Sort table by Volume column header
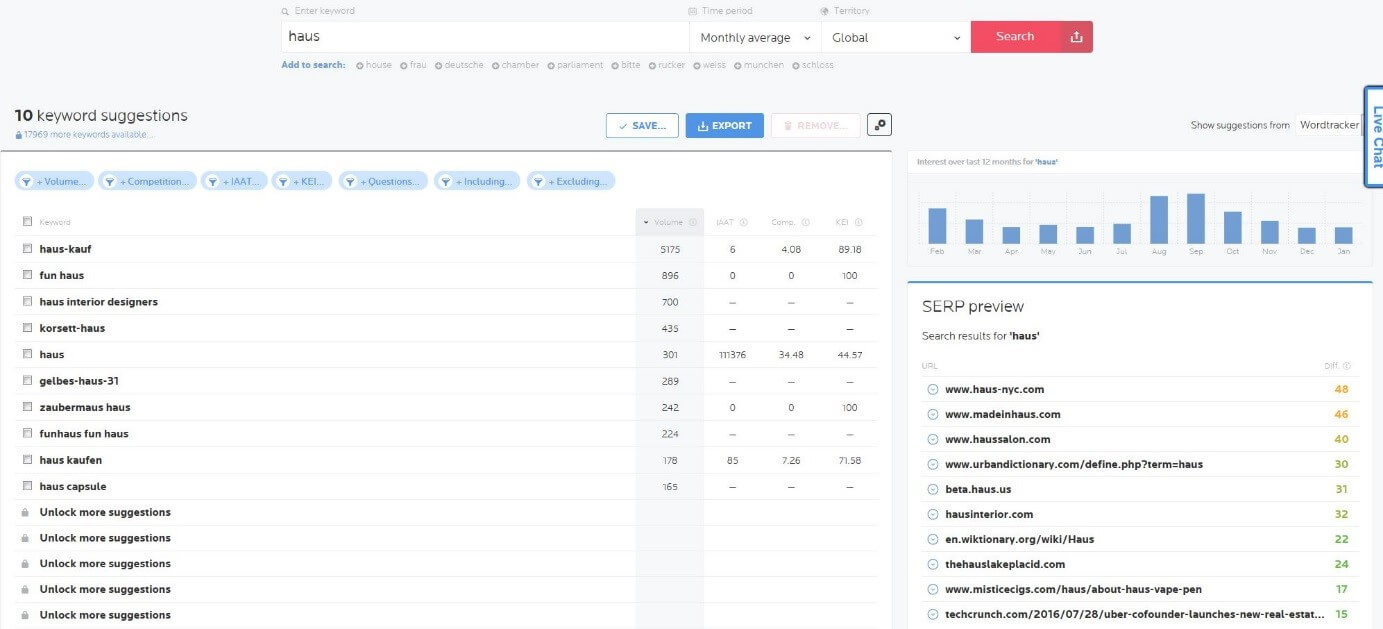This screenshot has height=629, width=1383. 669,222
